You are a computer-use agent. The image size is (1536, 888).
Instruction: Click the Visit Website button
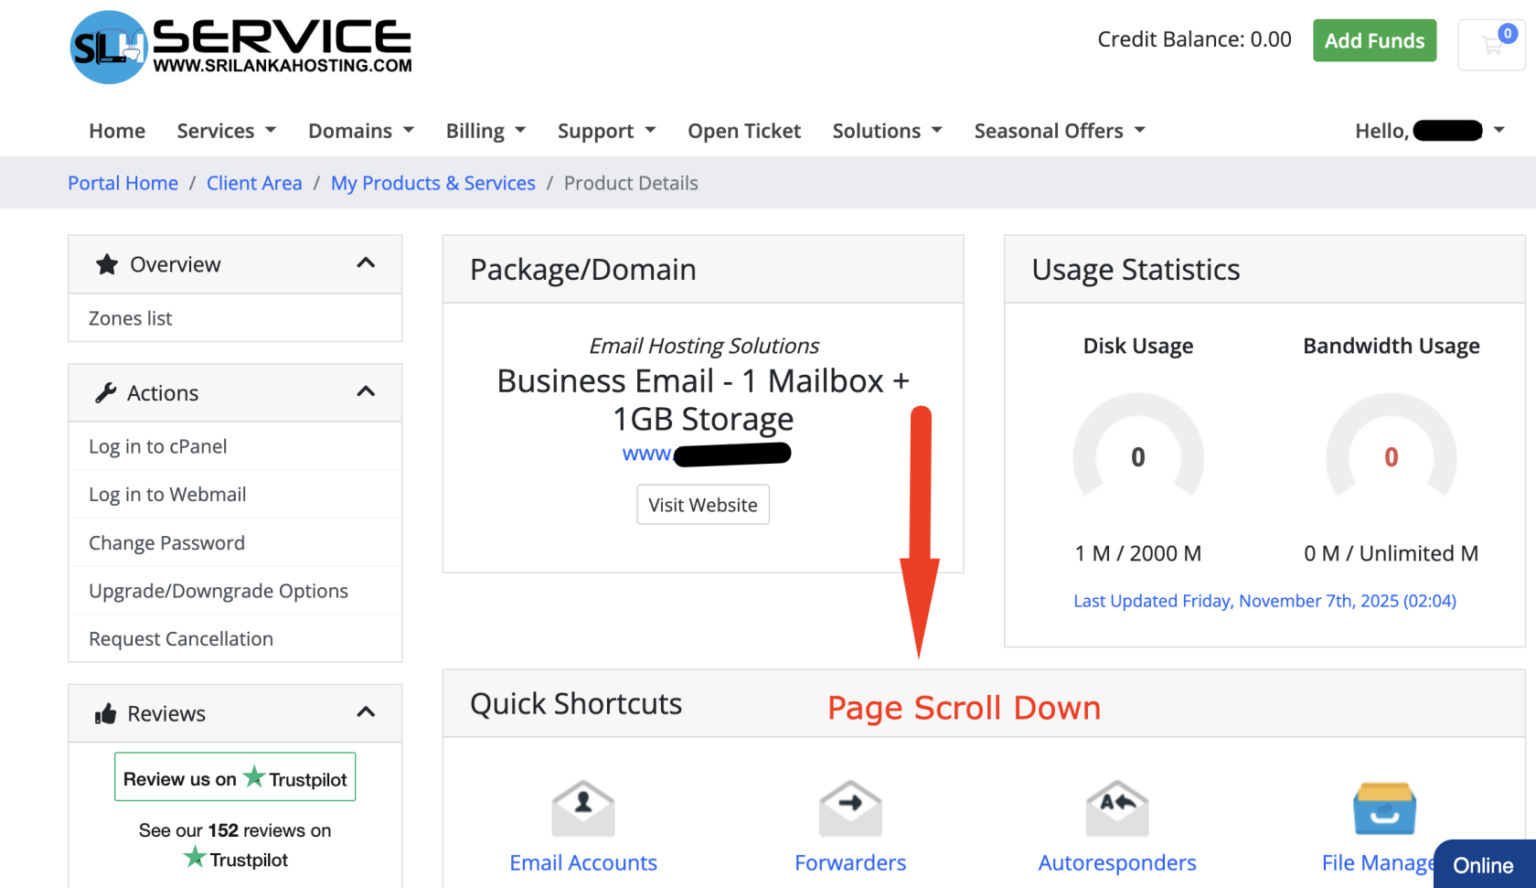click(703, 505)
